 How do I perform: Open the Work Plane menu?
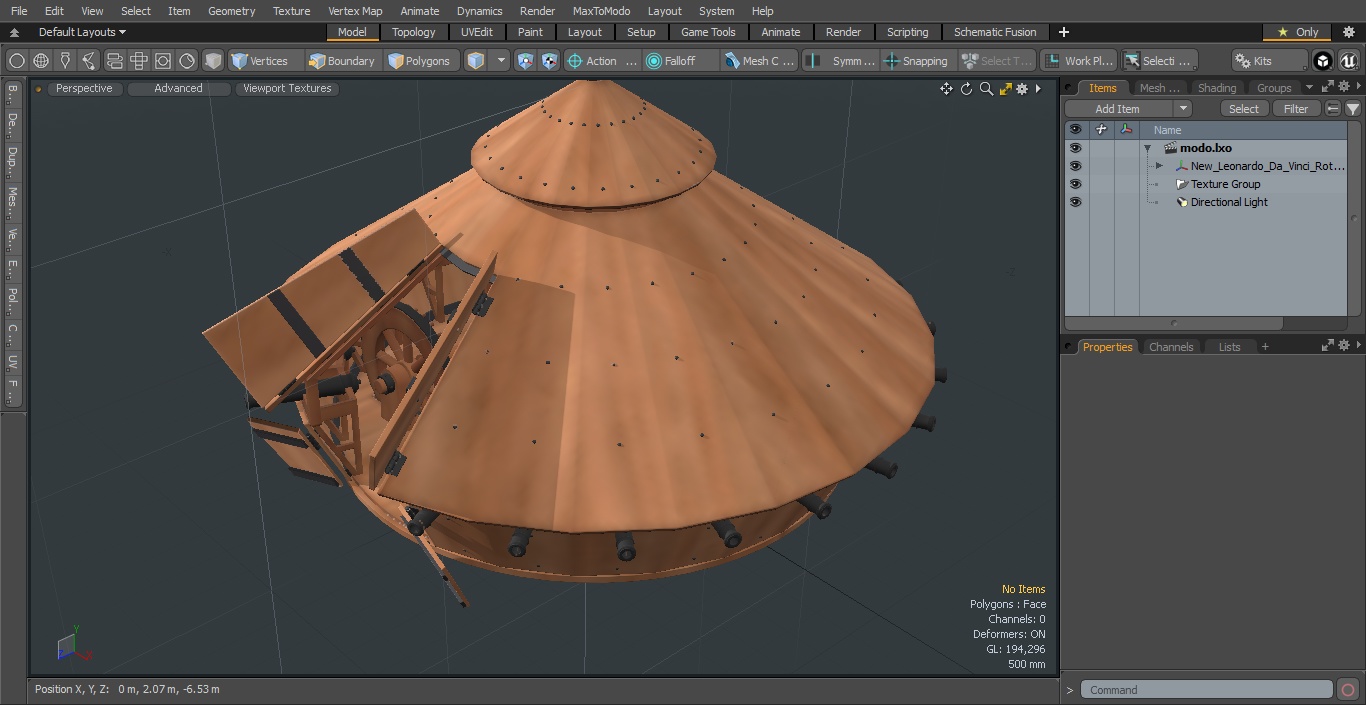tap(1078, 61)
